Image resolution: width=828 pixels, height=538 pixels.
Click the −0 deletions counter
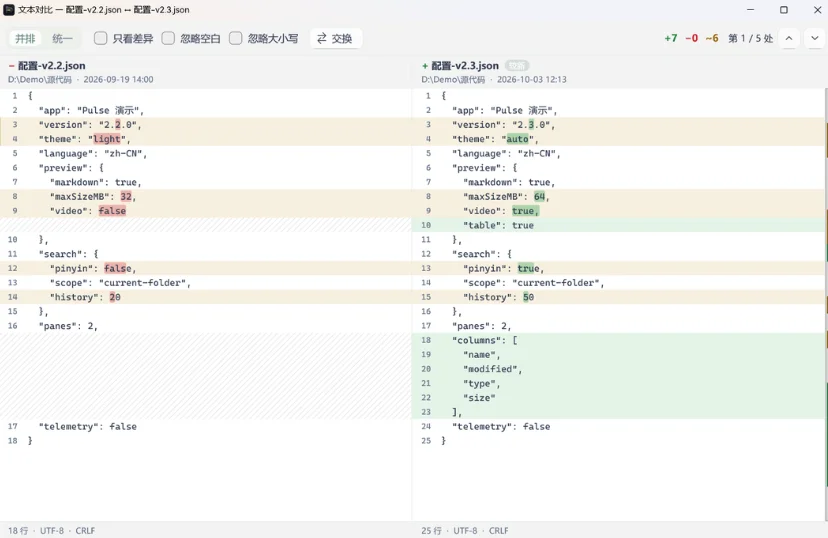point(691,39)
